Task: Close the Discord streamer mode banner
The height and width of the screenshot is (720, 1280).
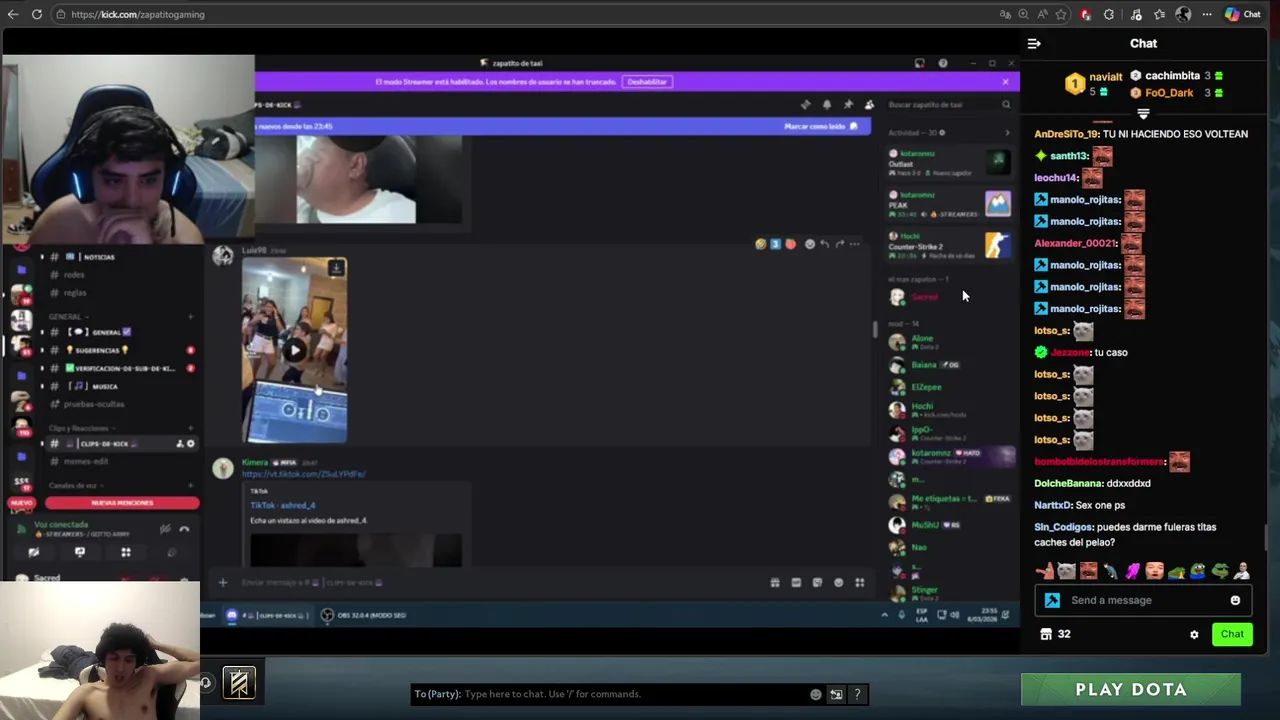Action: point(1005,82)
